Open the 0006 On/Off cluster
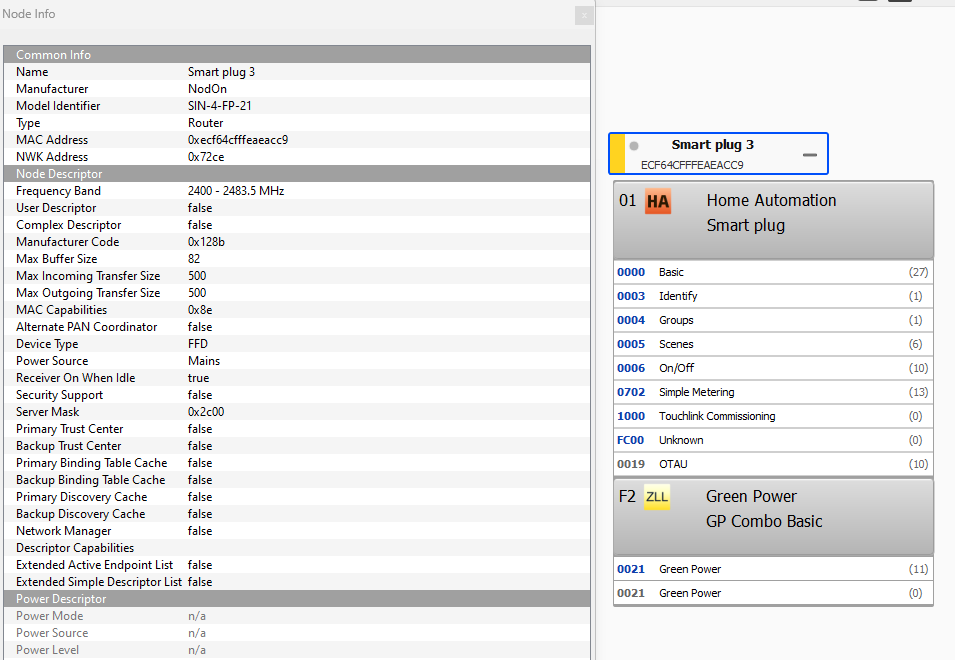The width and height of the screenshot is (955, 660). 773,368
